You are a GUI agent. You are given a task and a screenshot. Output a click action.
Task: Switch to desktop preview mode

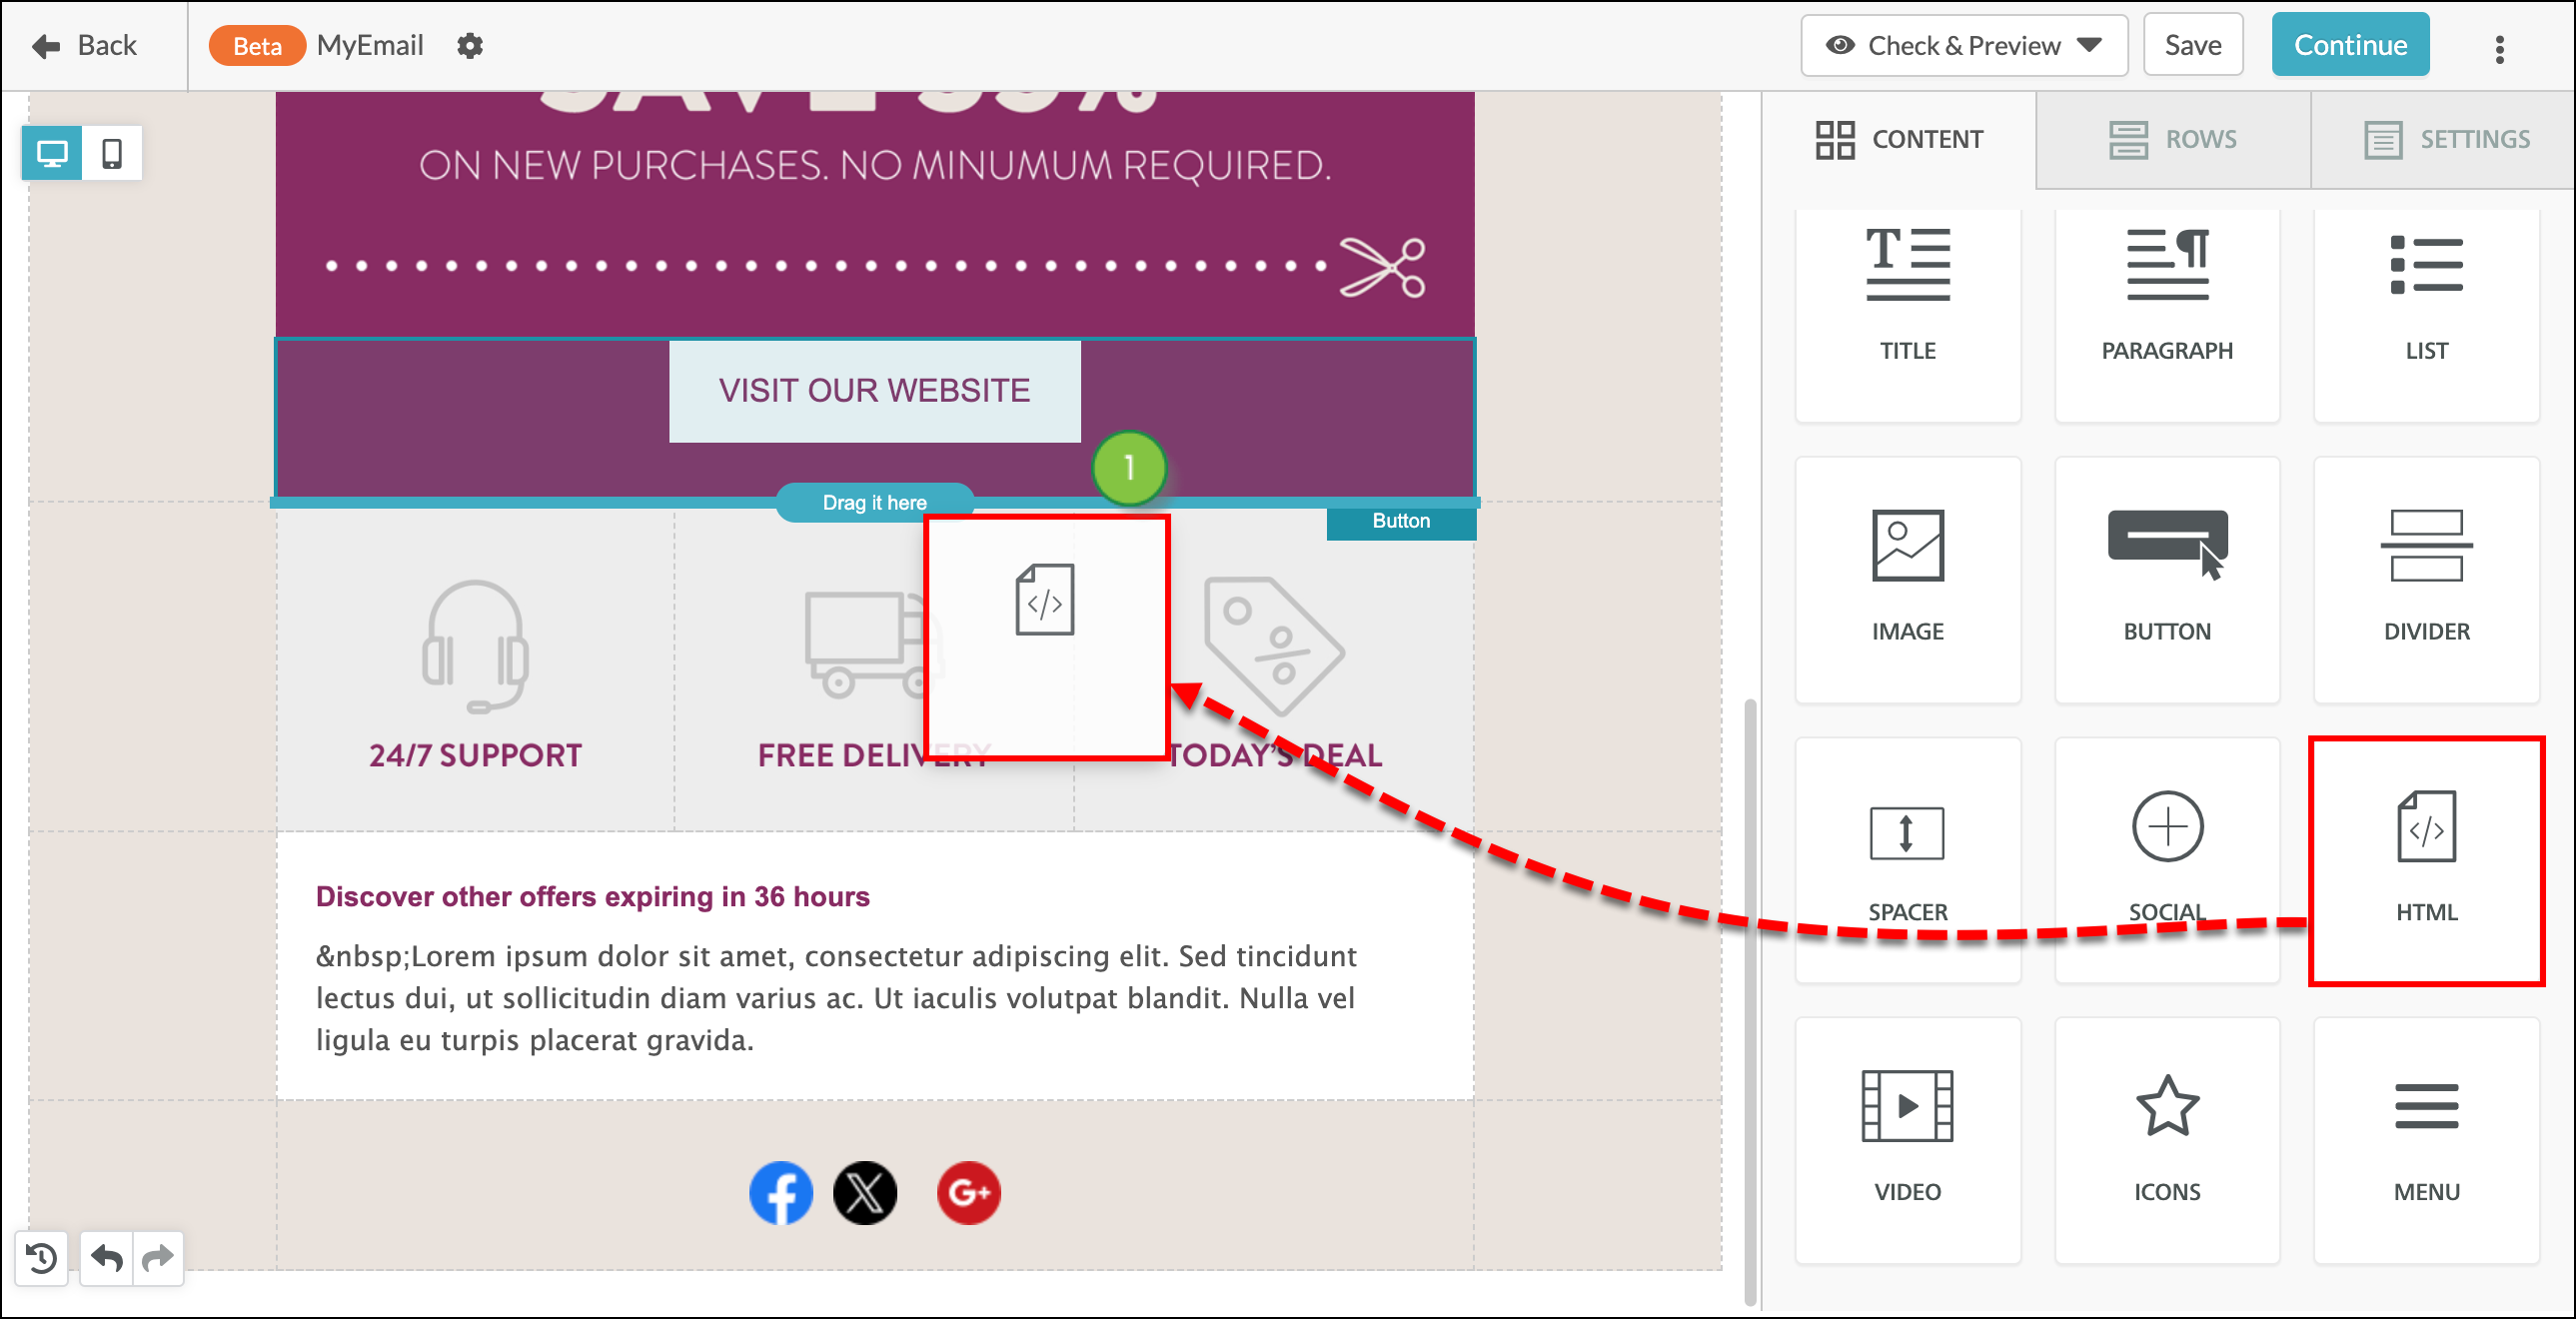[x=52, y=153]
